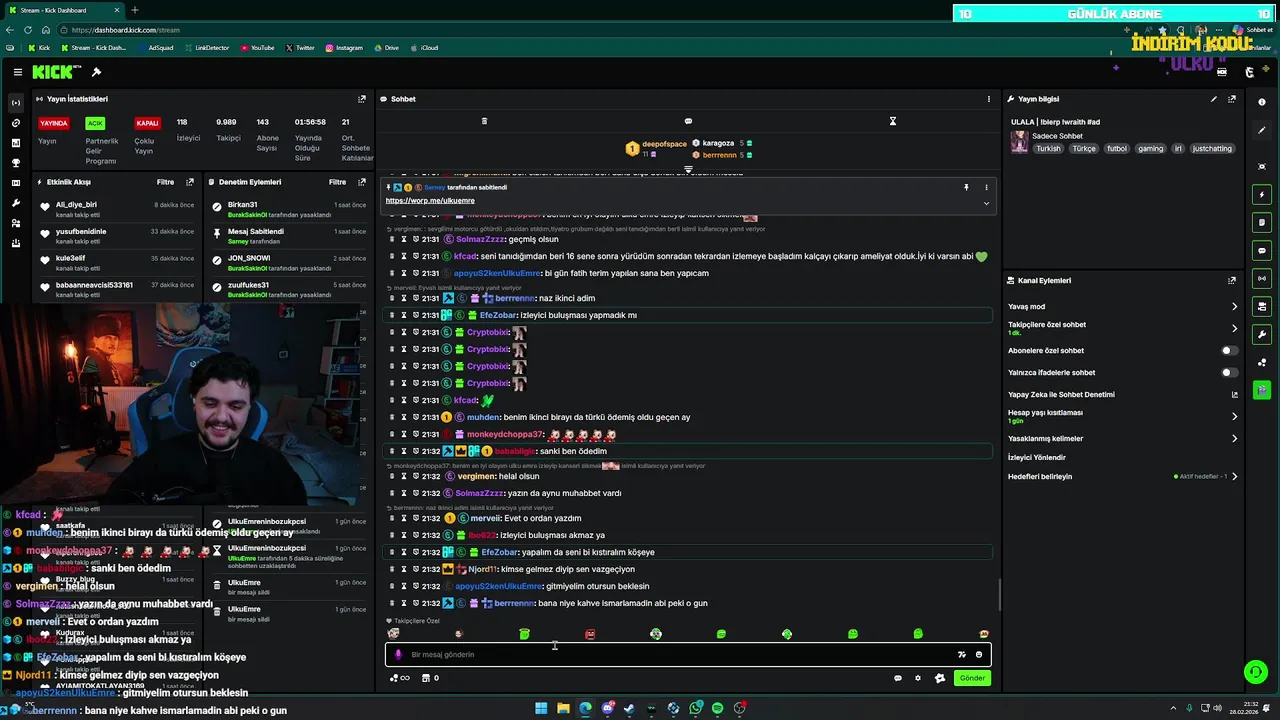Click the chat panel scrollbar
Screen dimensions: 1280x720
pos(999,597)
